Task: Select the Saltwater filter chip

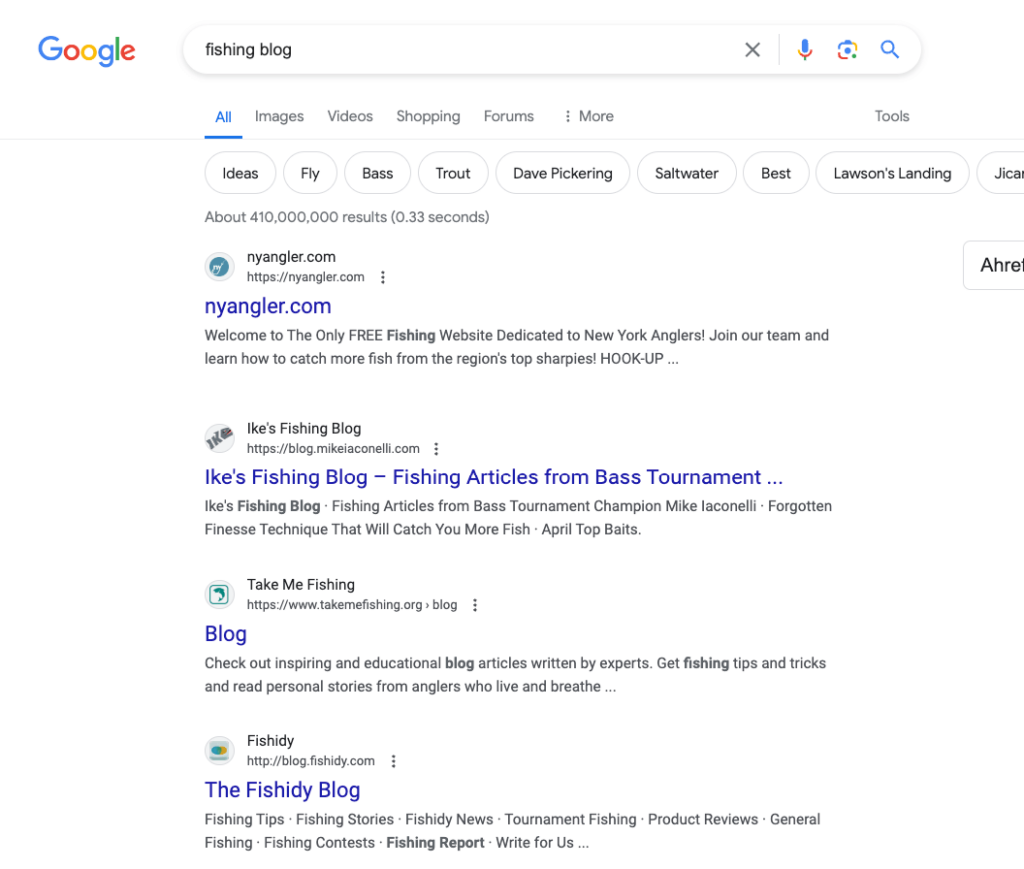Action: 686,172
